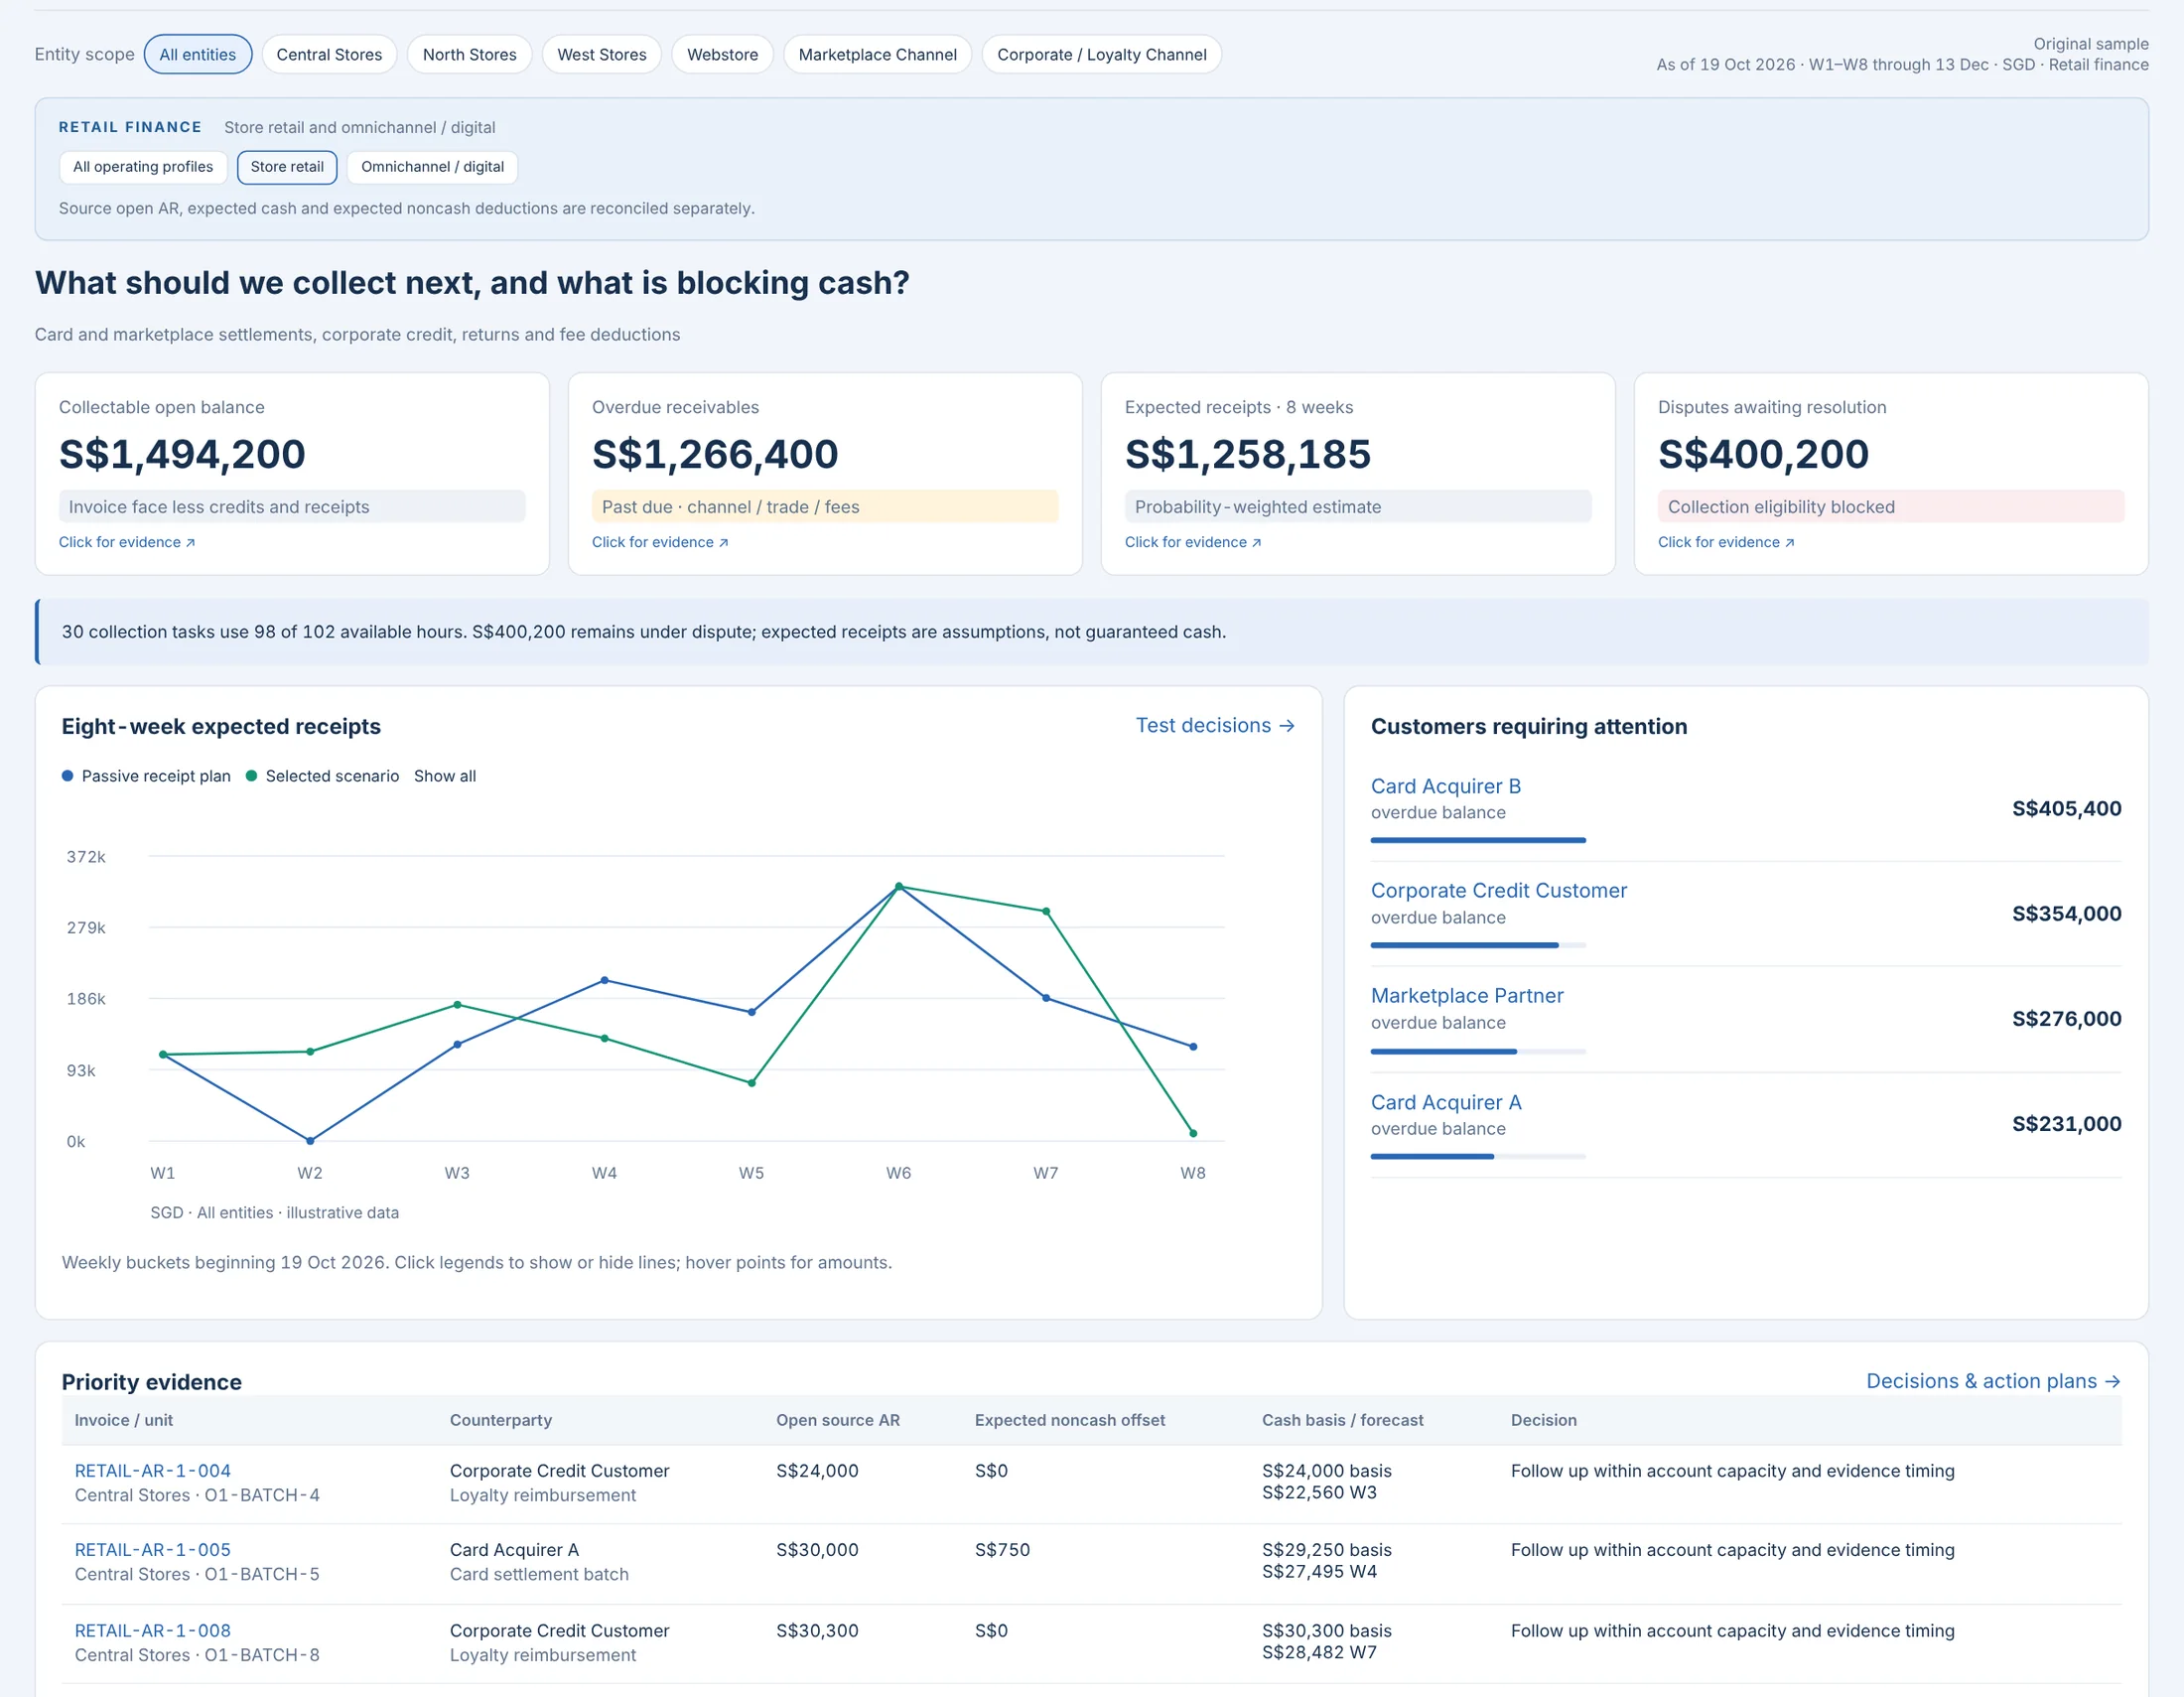Open invoice RETAIL-AR-1-008
The width and height of the screenshot is (2184, 1697).
tap(152, 1631)
